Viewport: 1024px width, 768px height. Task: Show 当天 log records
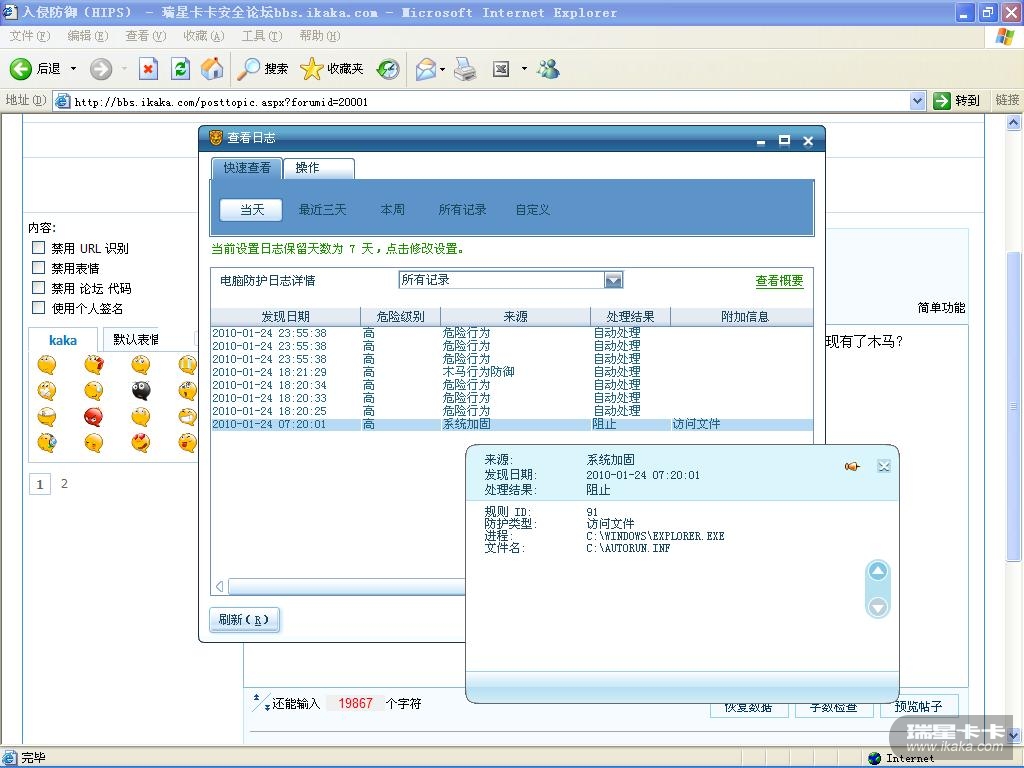click(251, 210)
